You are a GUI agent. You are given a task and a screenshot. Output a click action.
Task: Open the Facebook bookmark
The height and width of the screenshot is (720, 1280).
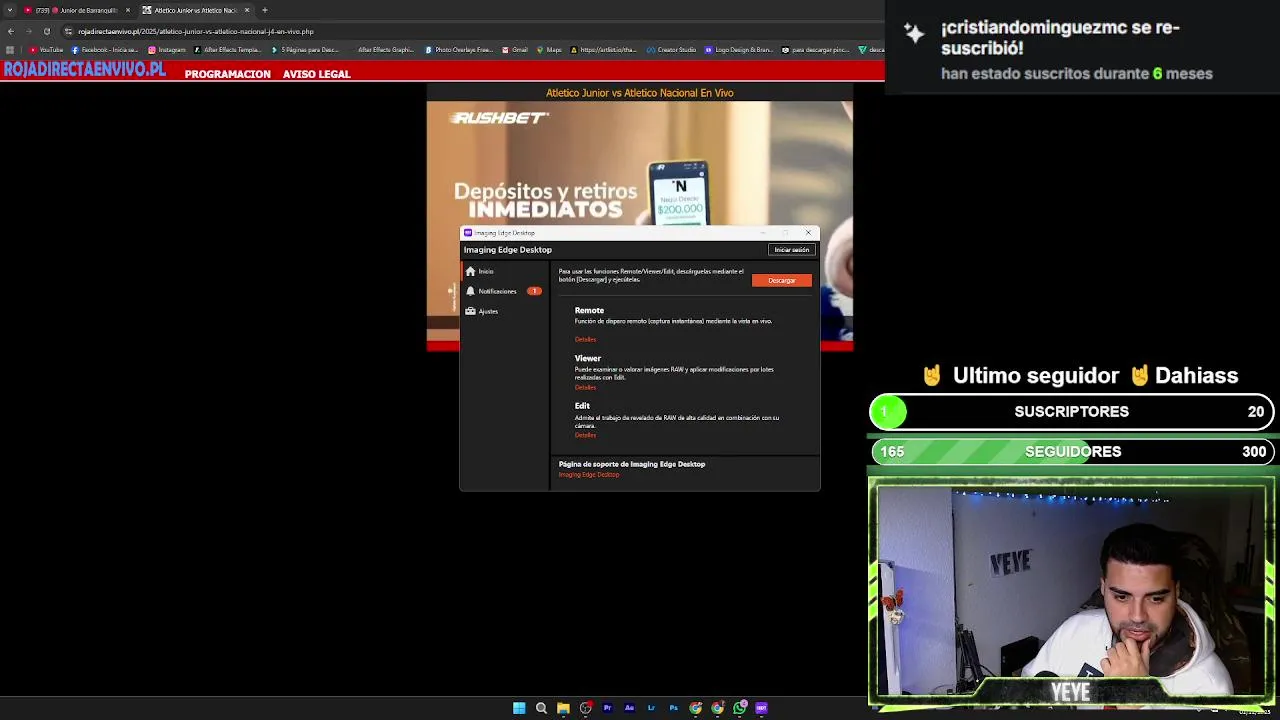(105, 50)
